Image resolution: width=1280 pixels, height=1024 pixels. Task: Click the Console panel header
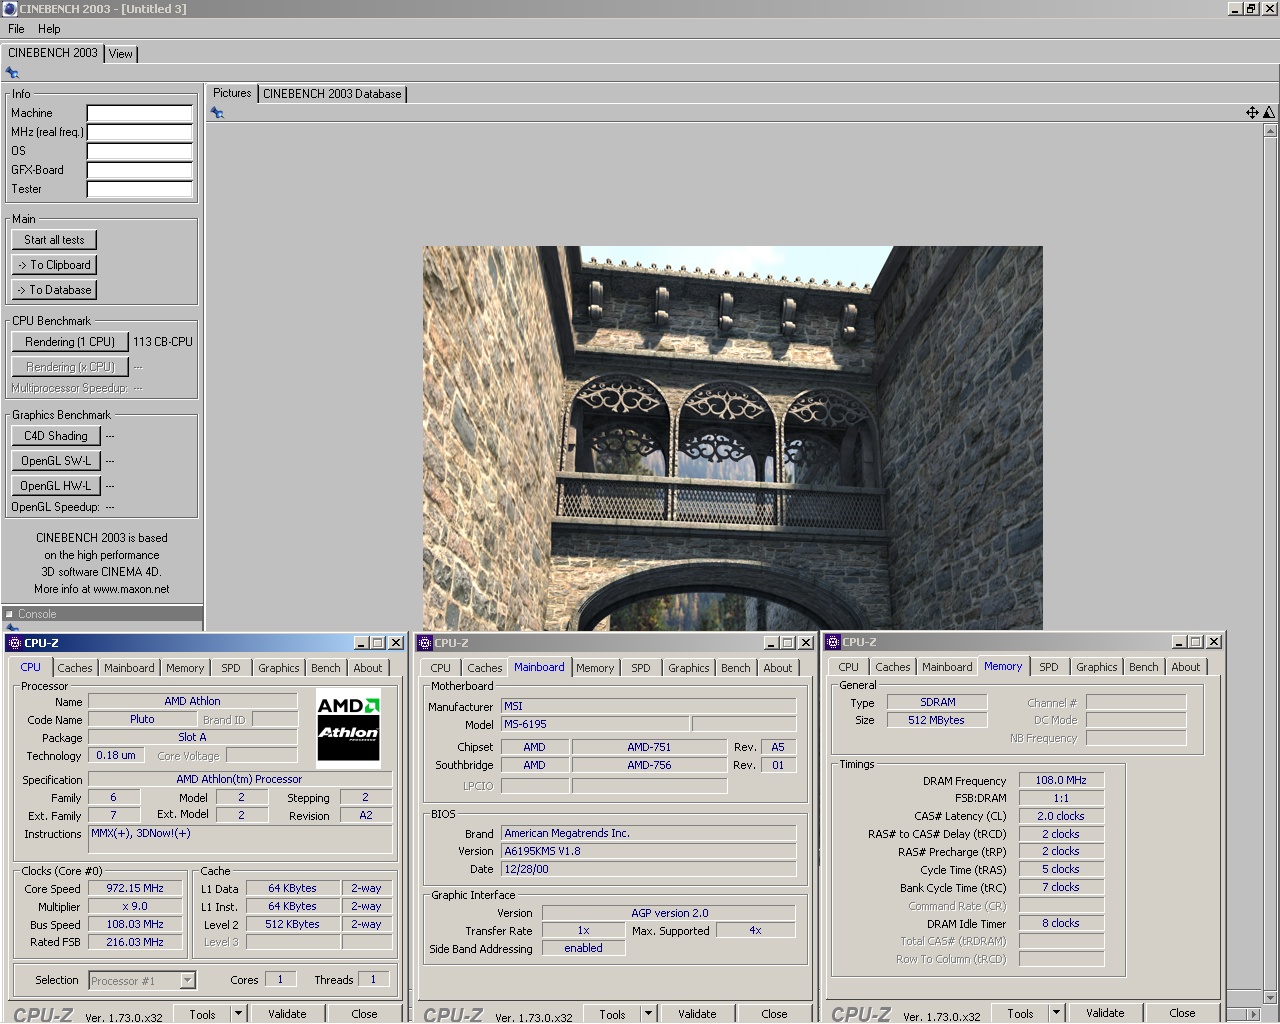click(x=102, y=614)
